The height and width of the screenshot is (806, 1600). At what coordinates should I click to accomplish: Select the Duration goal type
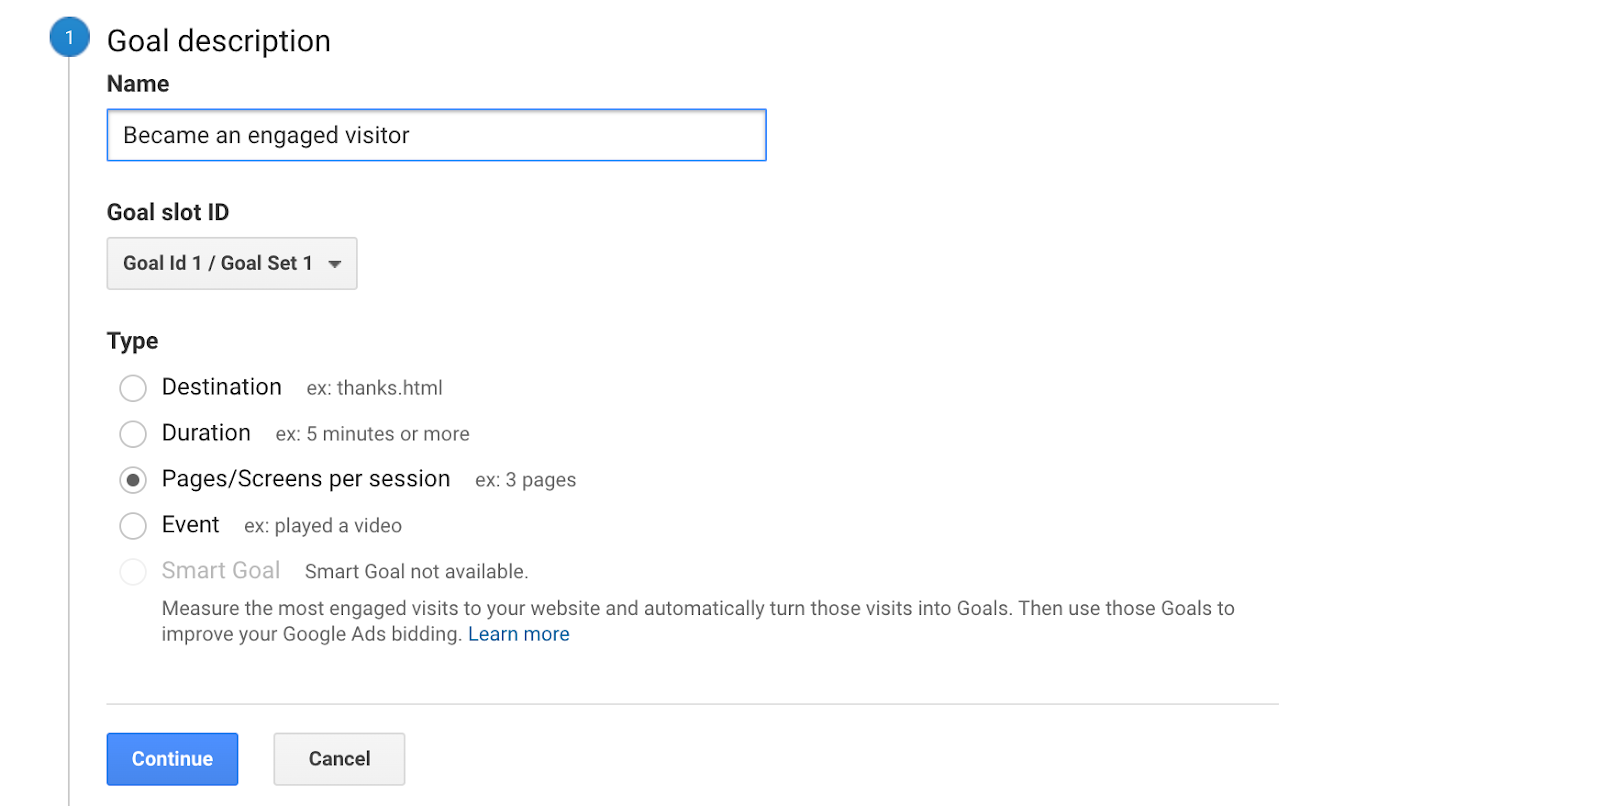click(x=133, y=434)
